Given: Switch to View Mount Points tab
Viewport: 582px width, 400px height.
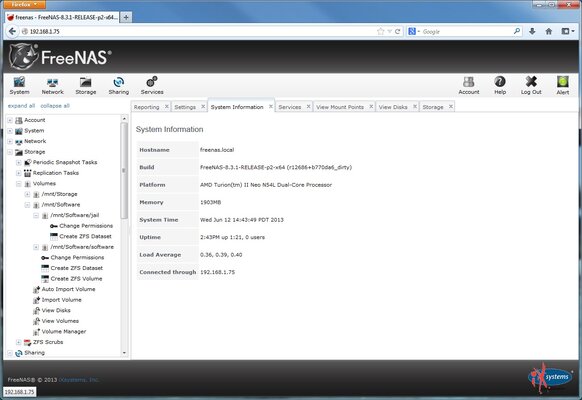Looking at the screenshot, I should coord(340,107).
